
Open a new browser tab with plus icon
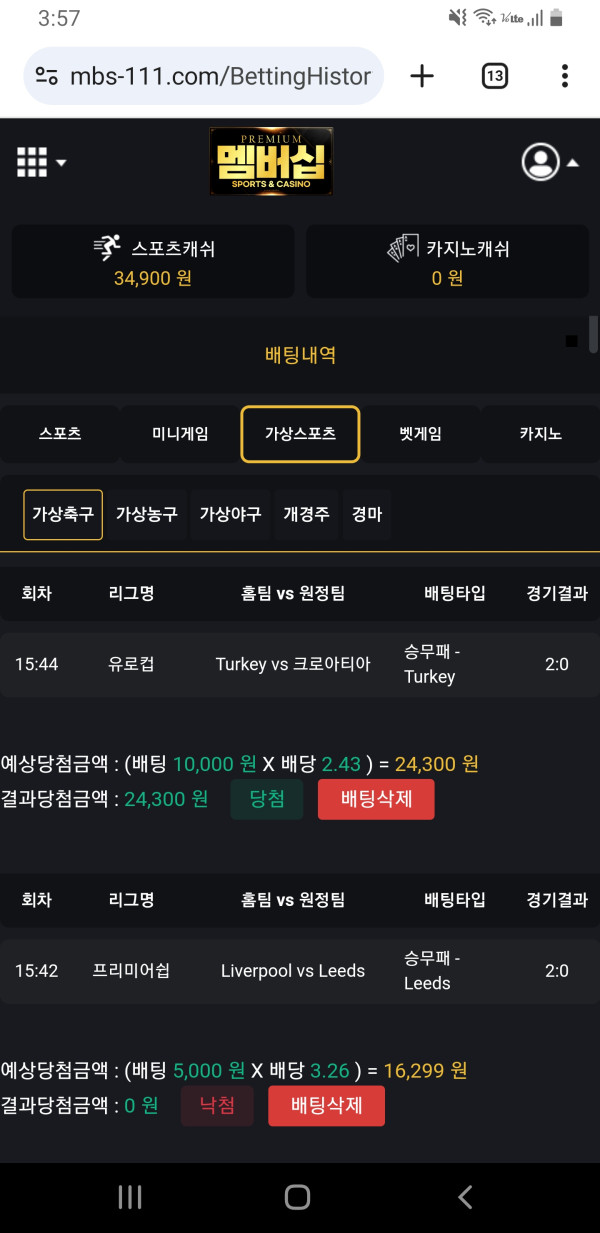[421, 75]
